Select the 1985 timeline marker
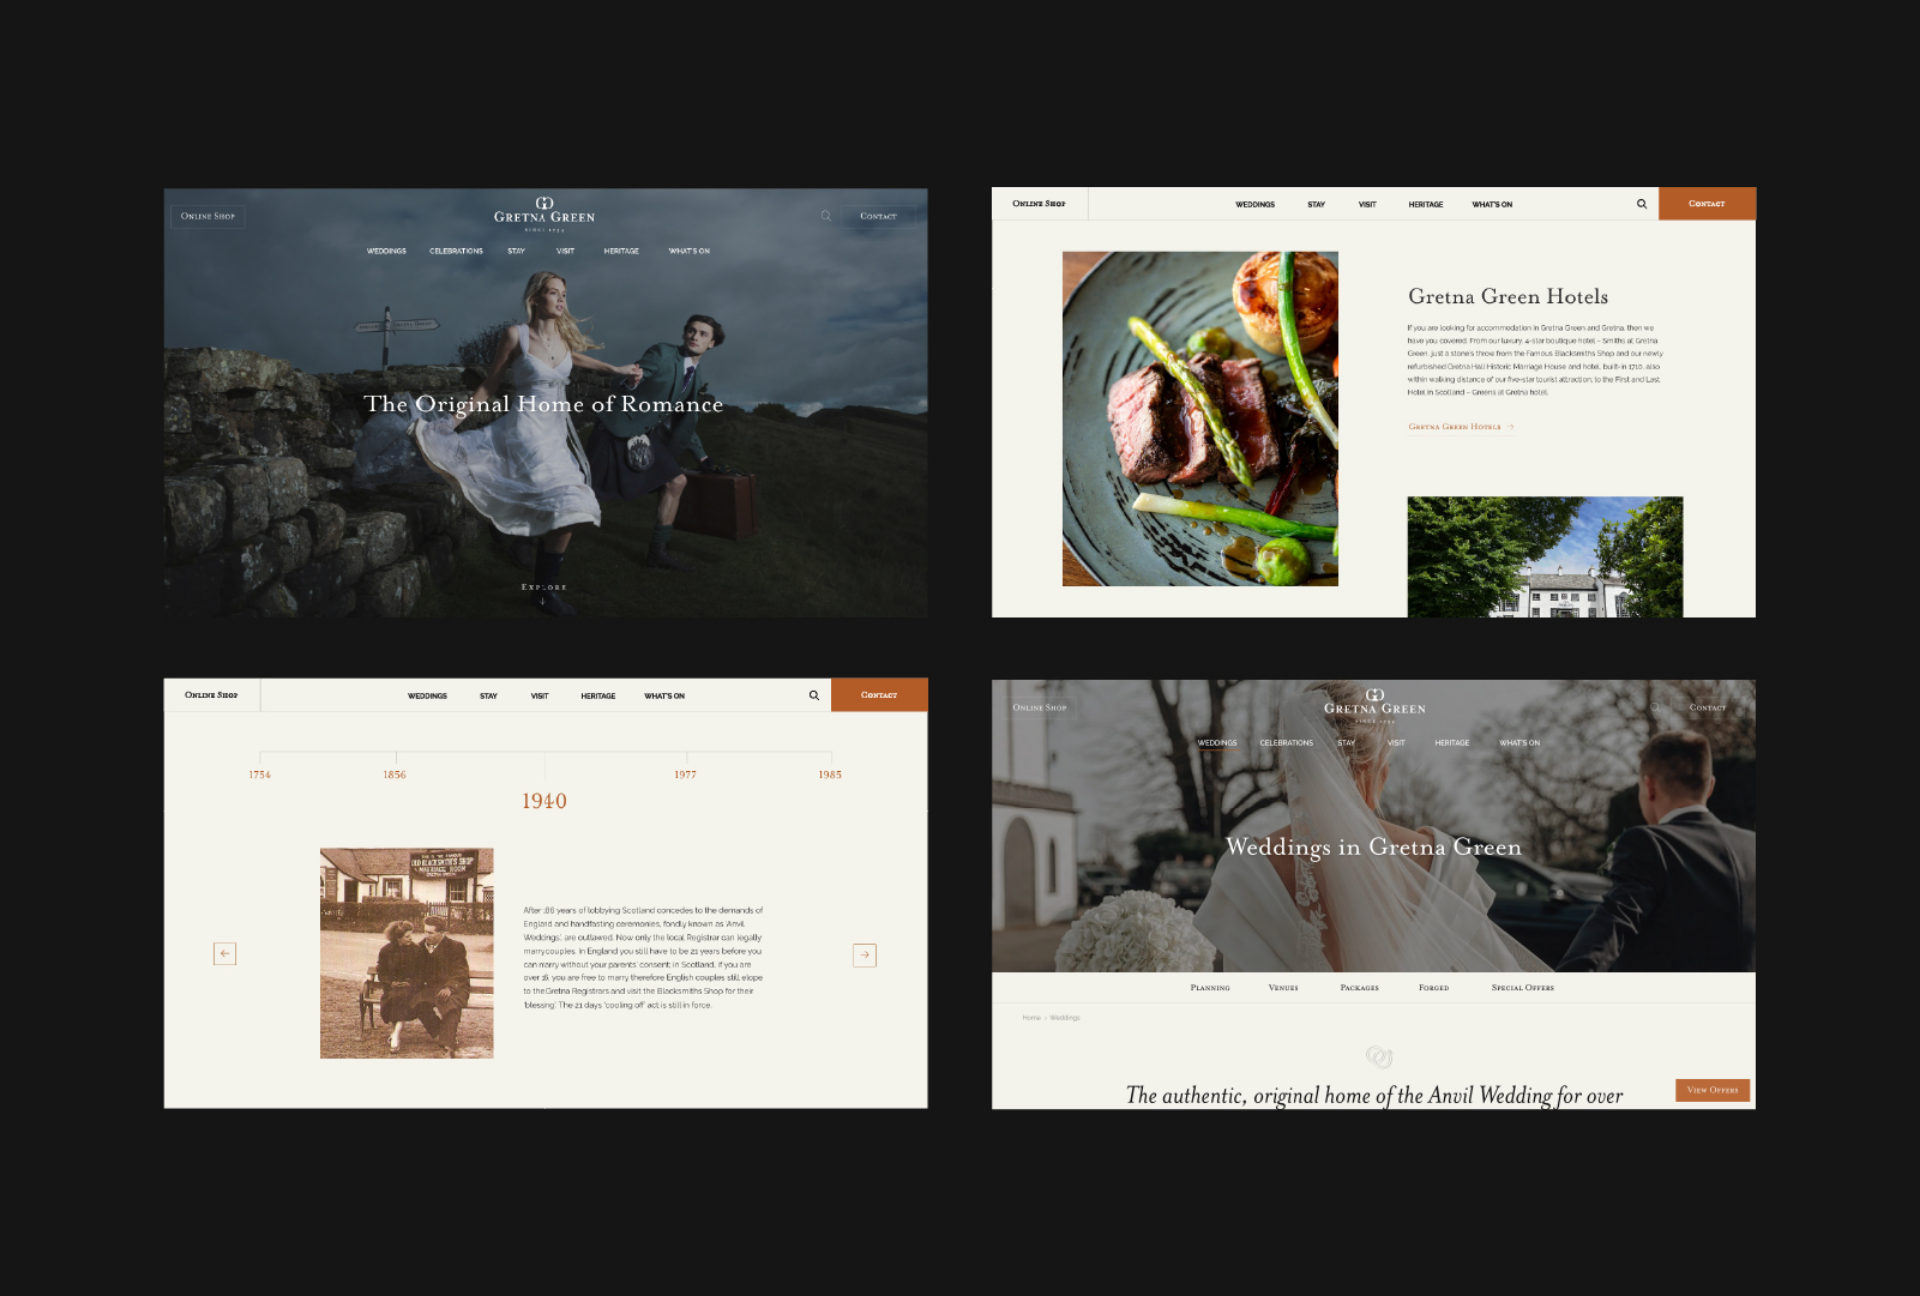Viewport: 1920px width, 1296px height. [830, 775]
